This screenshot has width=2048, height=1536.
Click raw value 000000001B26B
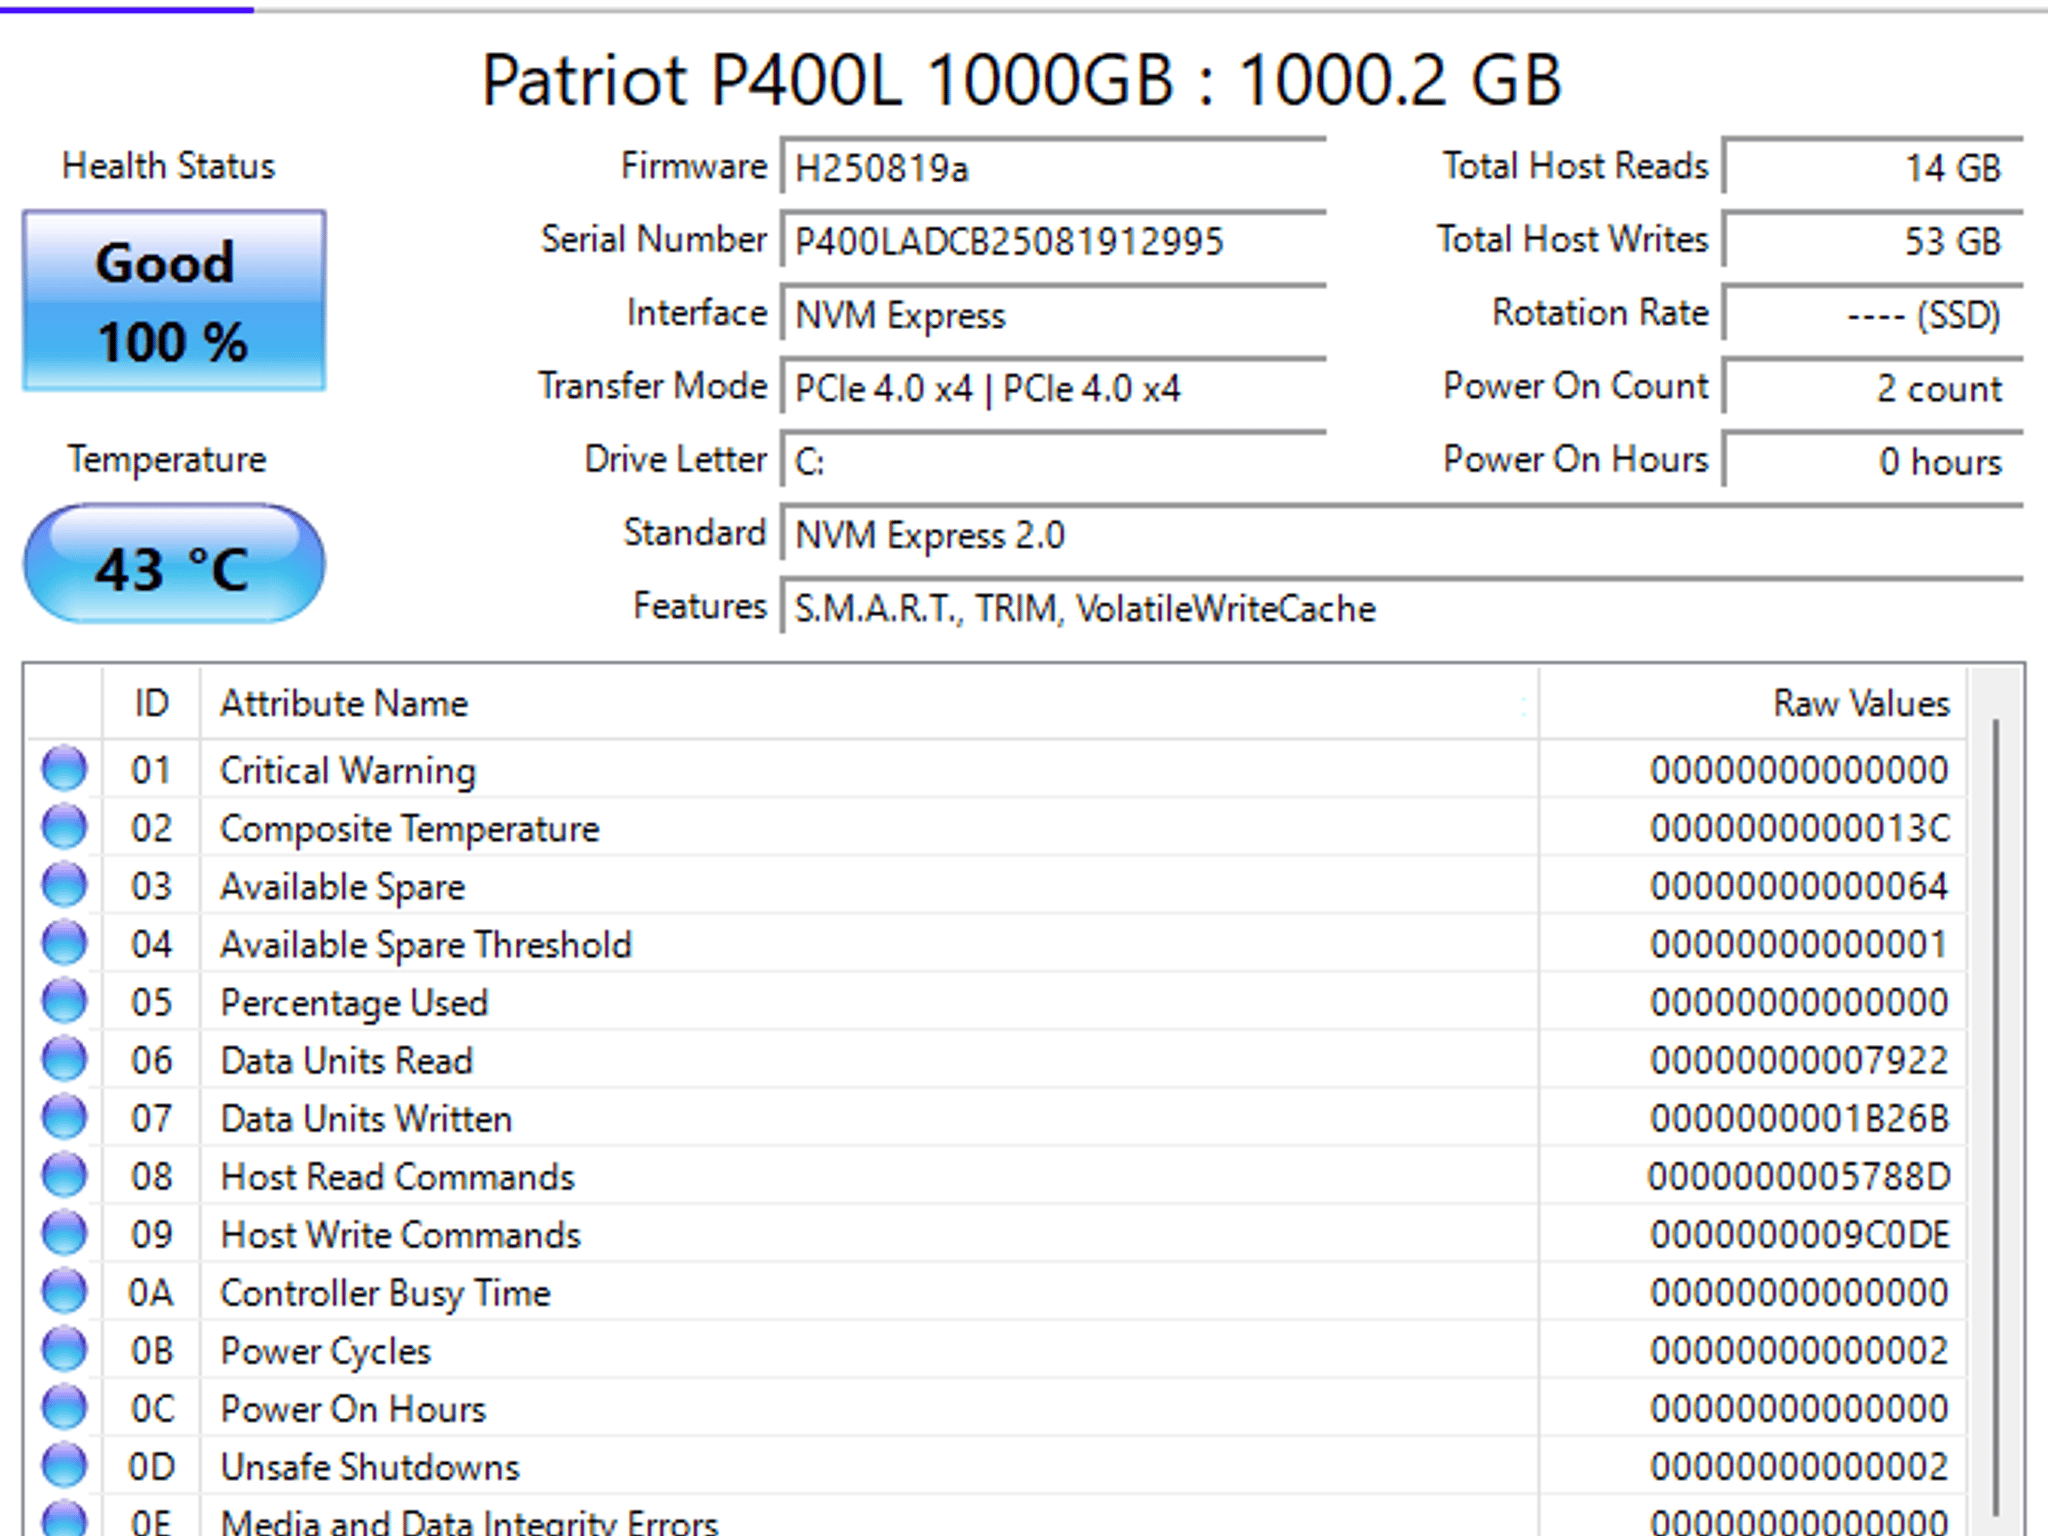(x=1799, y=1118)
